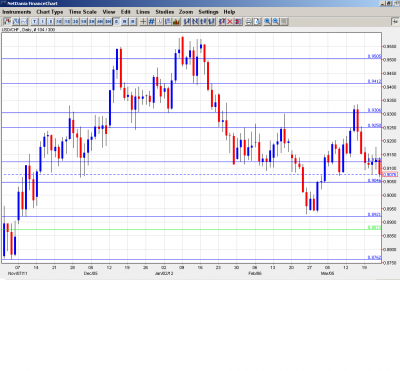Screen dimensions: 400x371
Task: Open the Studies menu
Action: tap(165, 12)
